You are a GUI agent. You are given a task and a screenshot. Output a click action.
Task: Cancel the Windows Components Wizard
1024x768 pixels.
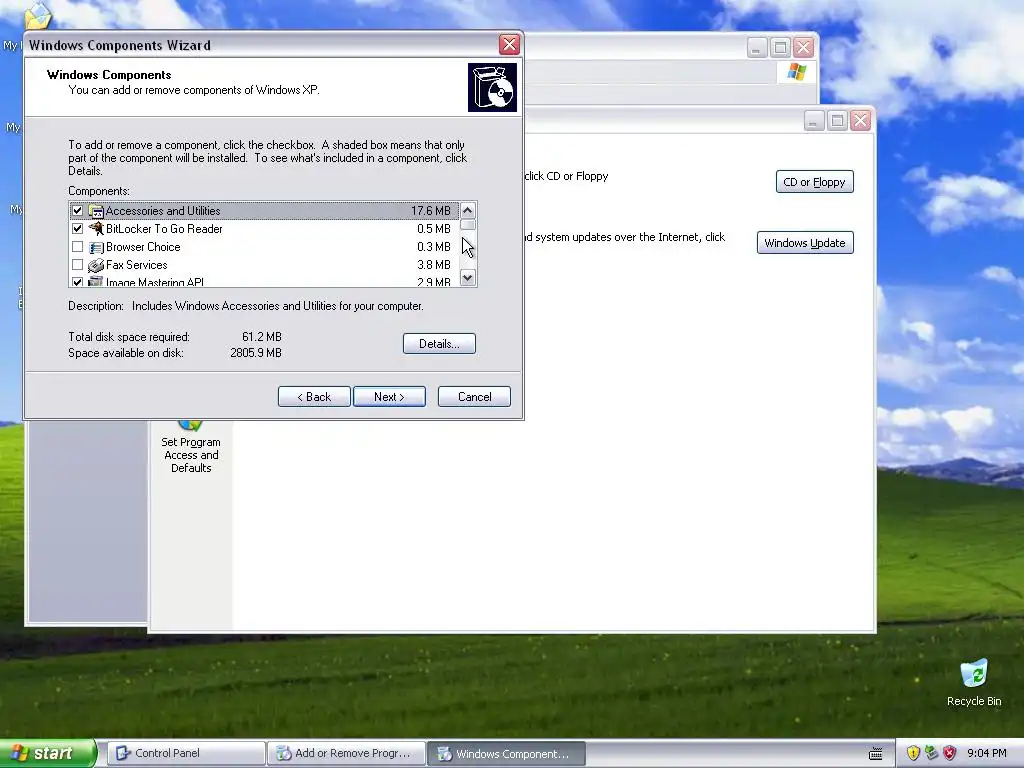point(474,396)
